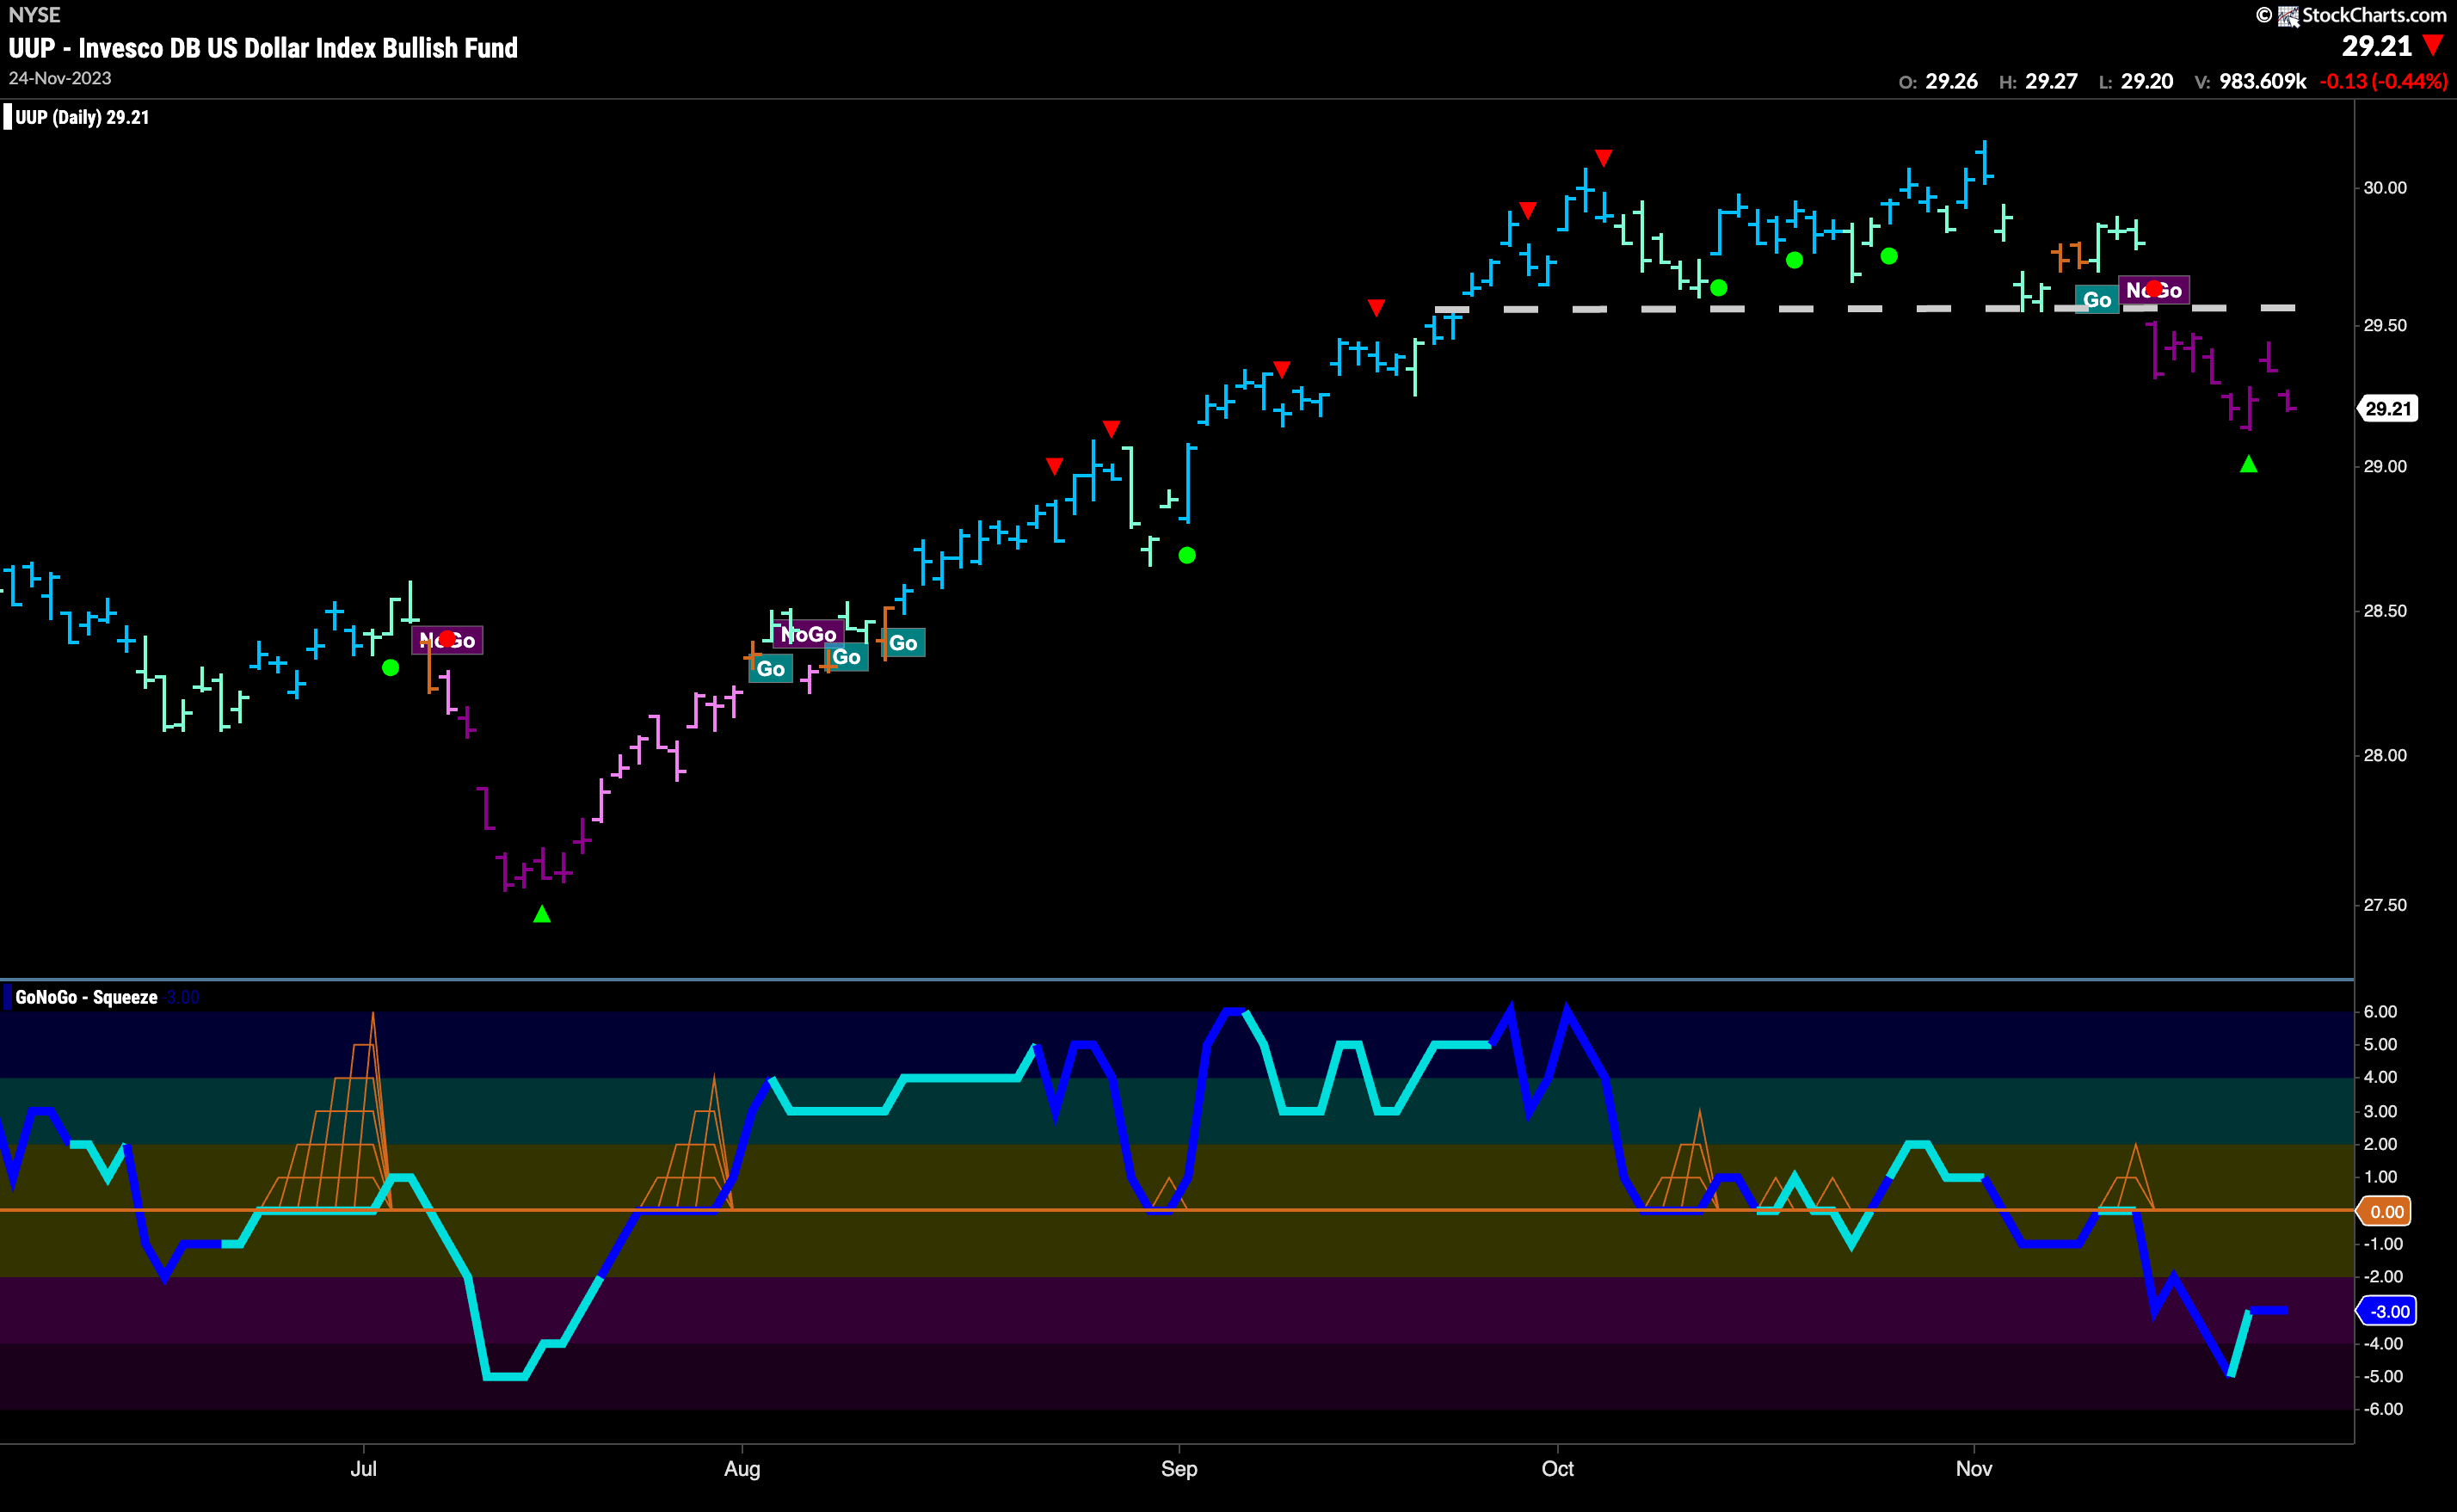Click the 30.00 price axis label

(2385, 188)
